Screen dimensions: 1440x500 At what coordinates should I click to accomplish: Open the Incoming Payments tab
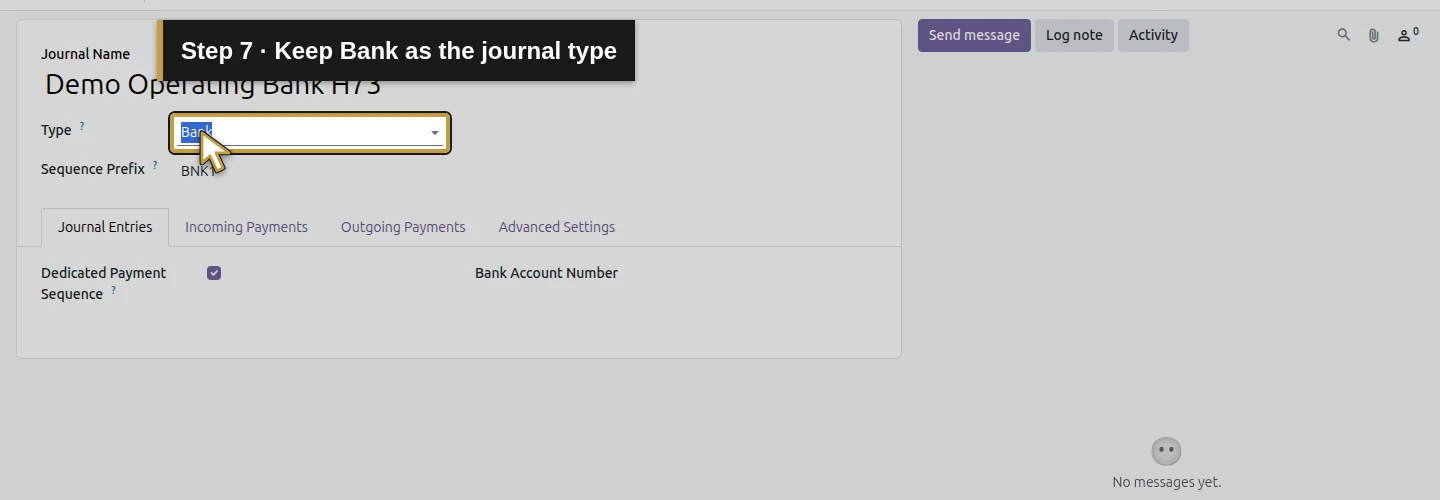pyautogui.click(x=246, y=227)
